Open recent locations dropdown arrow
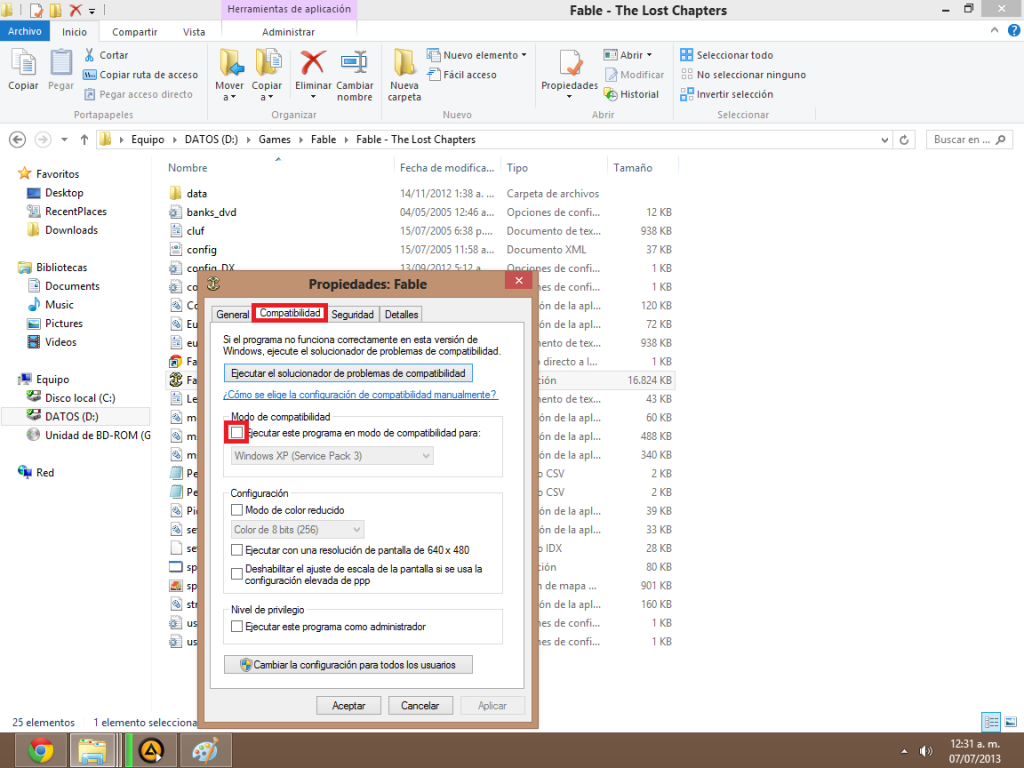Viewport: 1024px width, 768px height. point(64,140)
